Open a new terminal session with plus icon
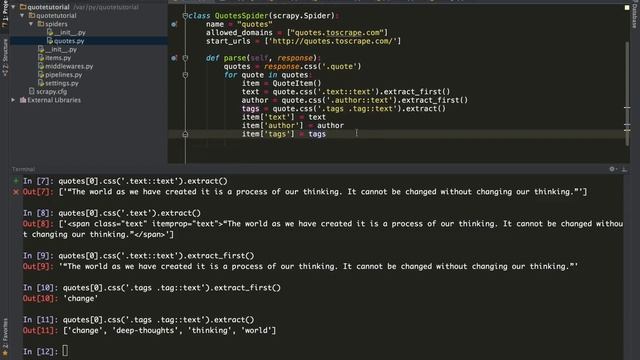640x360 pixels. pos(16,181)
